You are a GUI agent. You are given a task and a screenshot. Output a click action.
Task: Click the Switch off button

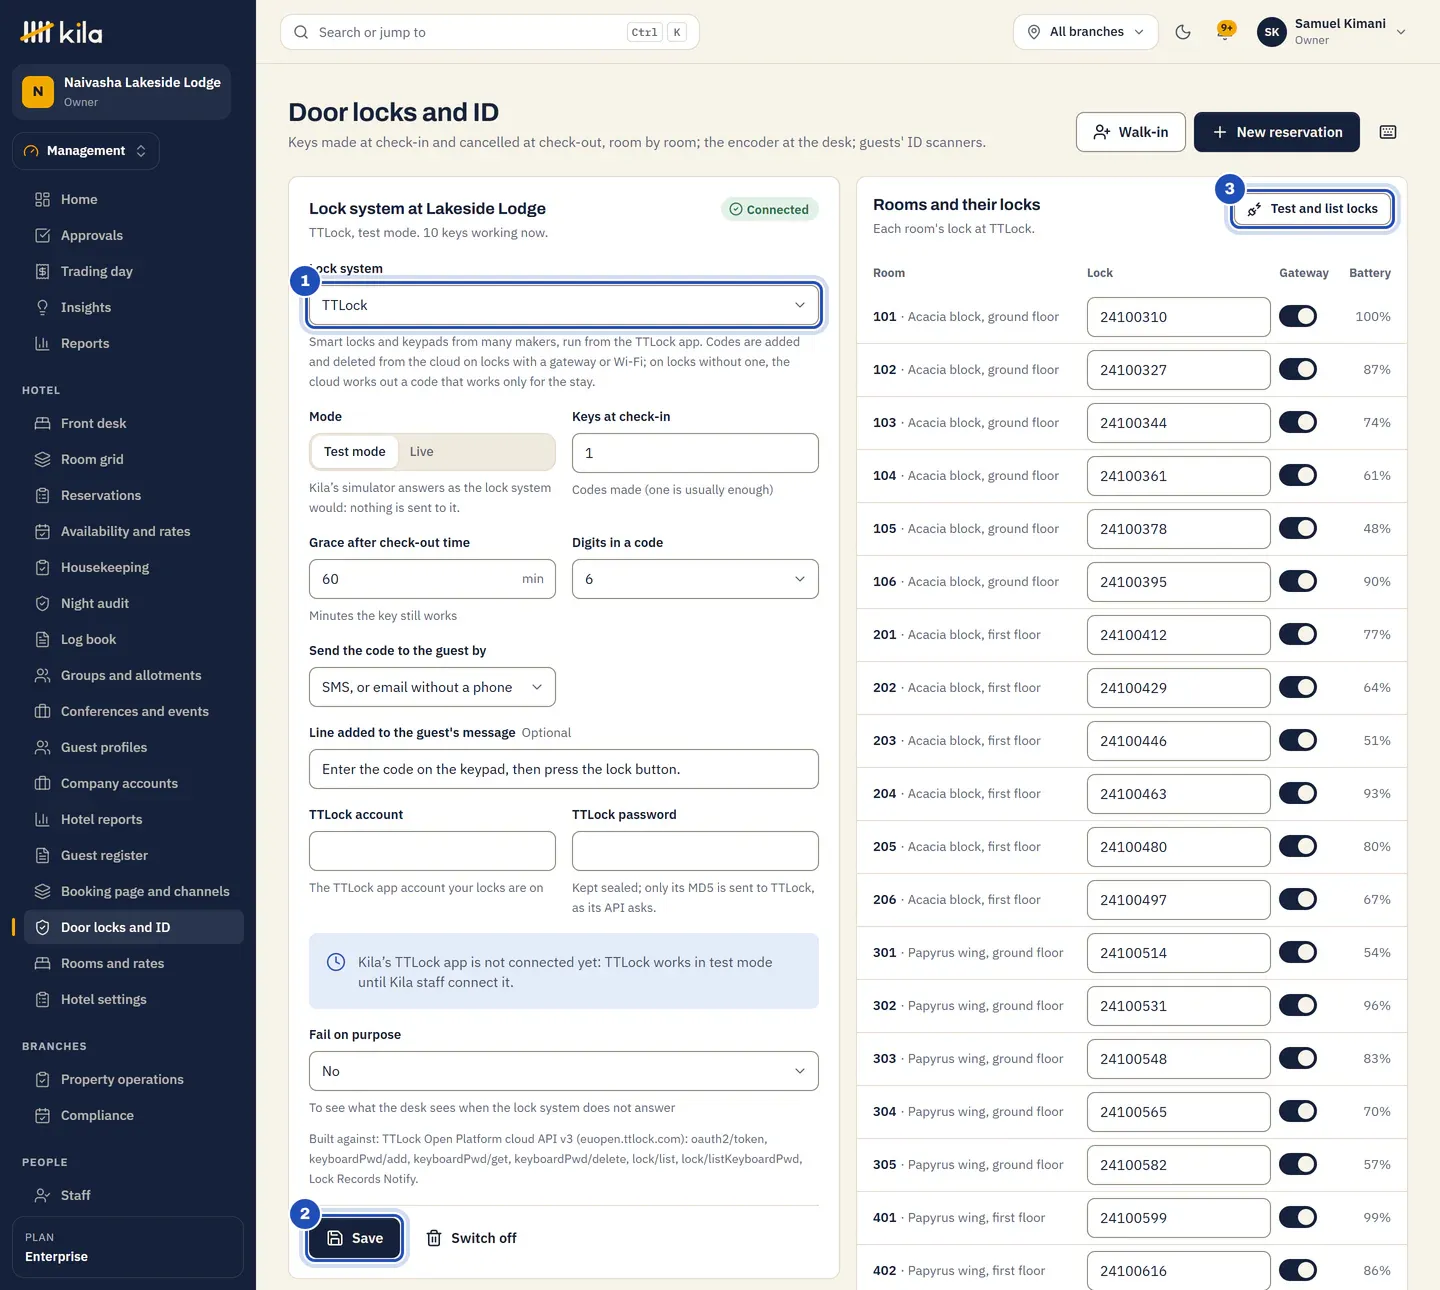(x=471, y=1238)
